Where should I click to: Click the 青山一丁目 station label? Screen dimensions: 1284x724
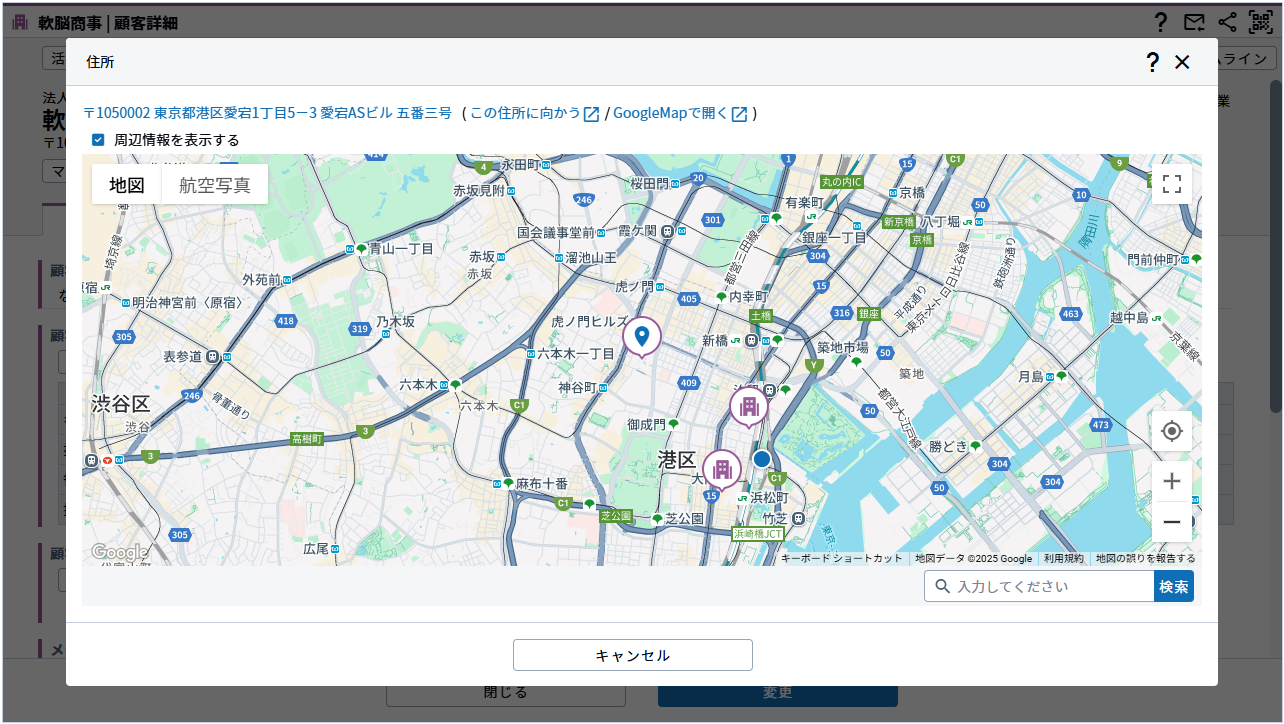[x=401, y=248]
